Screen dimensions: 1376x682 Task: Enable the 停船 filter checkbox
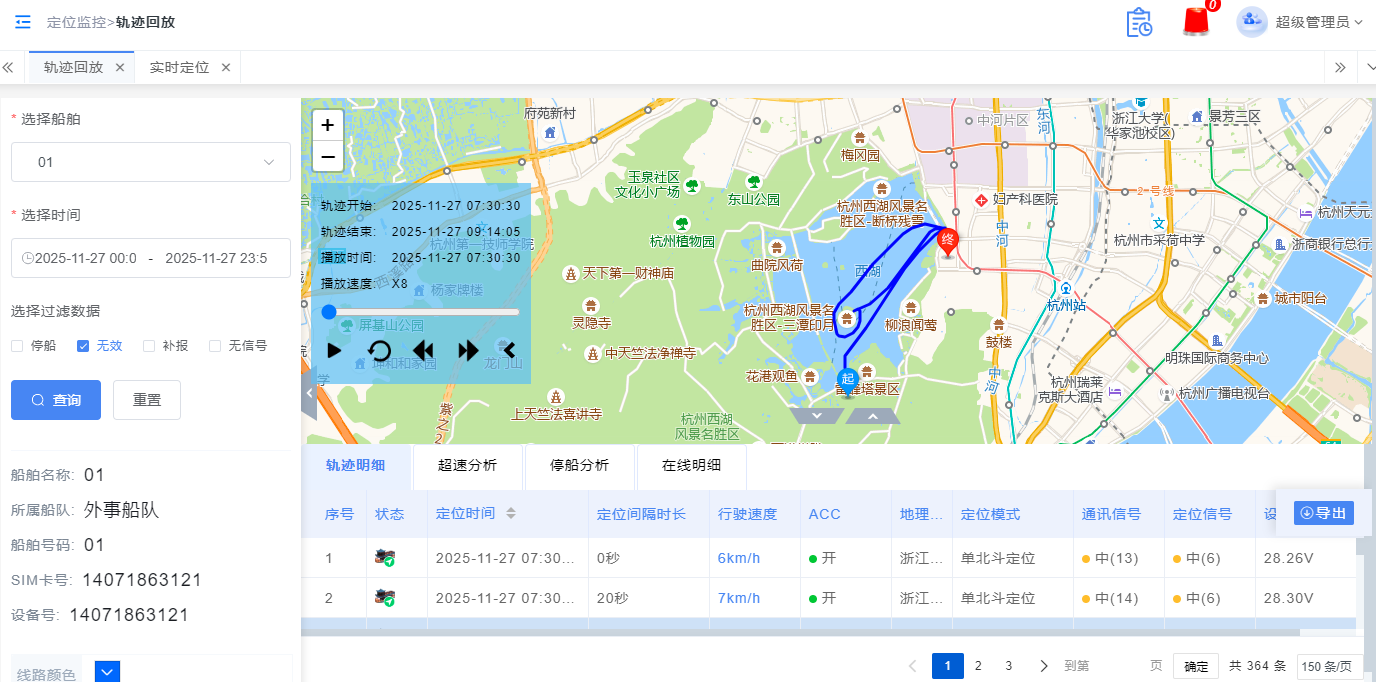coord(17,346)
